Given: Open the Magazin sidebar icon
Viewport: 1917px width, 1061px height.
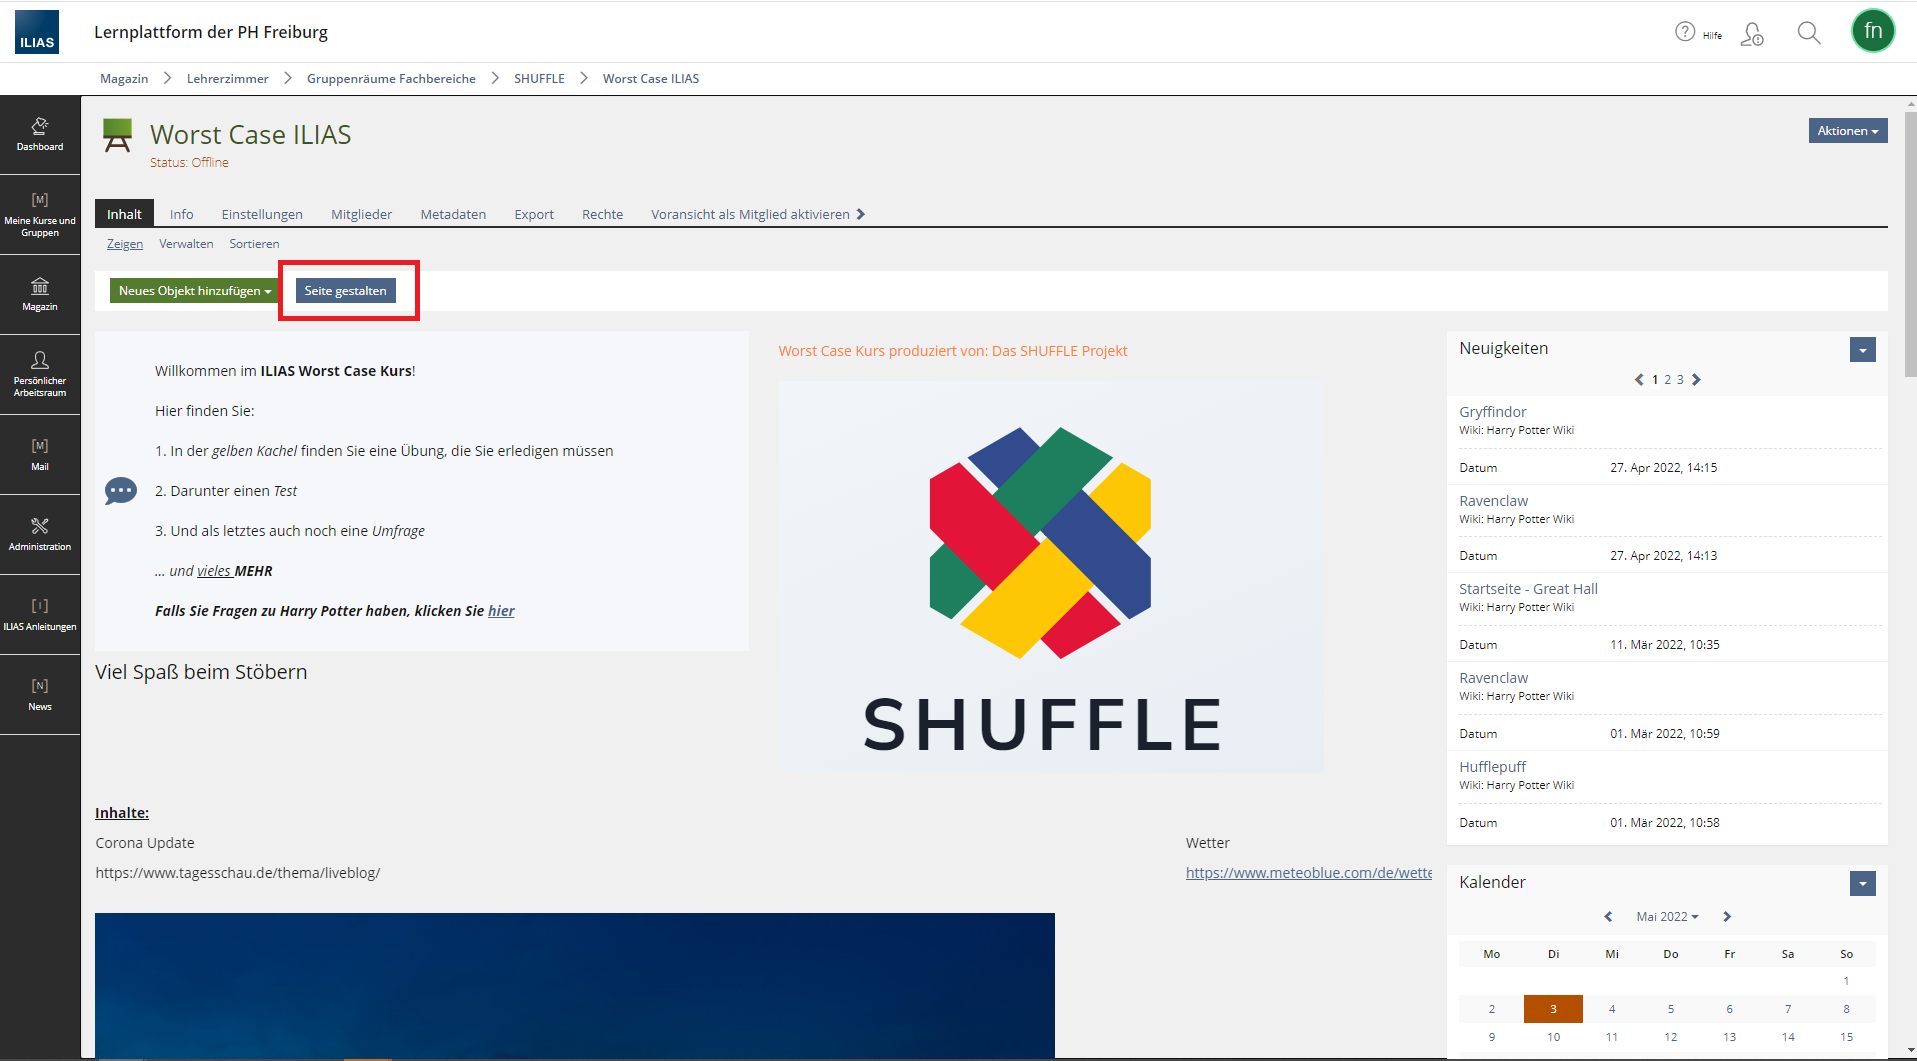Looking at the screenshot, I should pyautogui.click(x=40, y=295).
